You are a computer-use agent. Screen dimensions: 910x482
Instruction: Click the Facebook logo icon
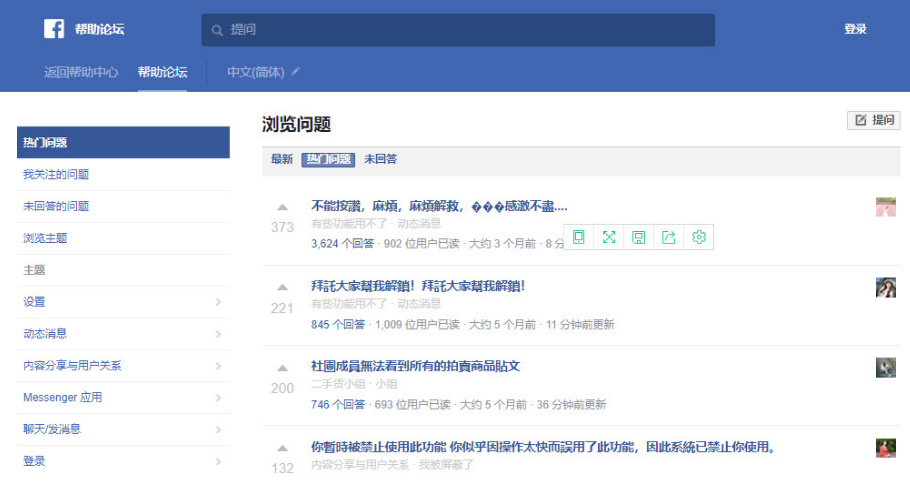pyautogui.click(x=54, y=29)
